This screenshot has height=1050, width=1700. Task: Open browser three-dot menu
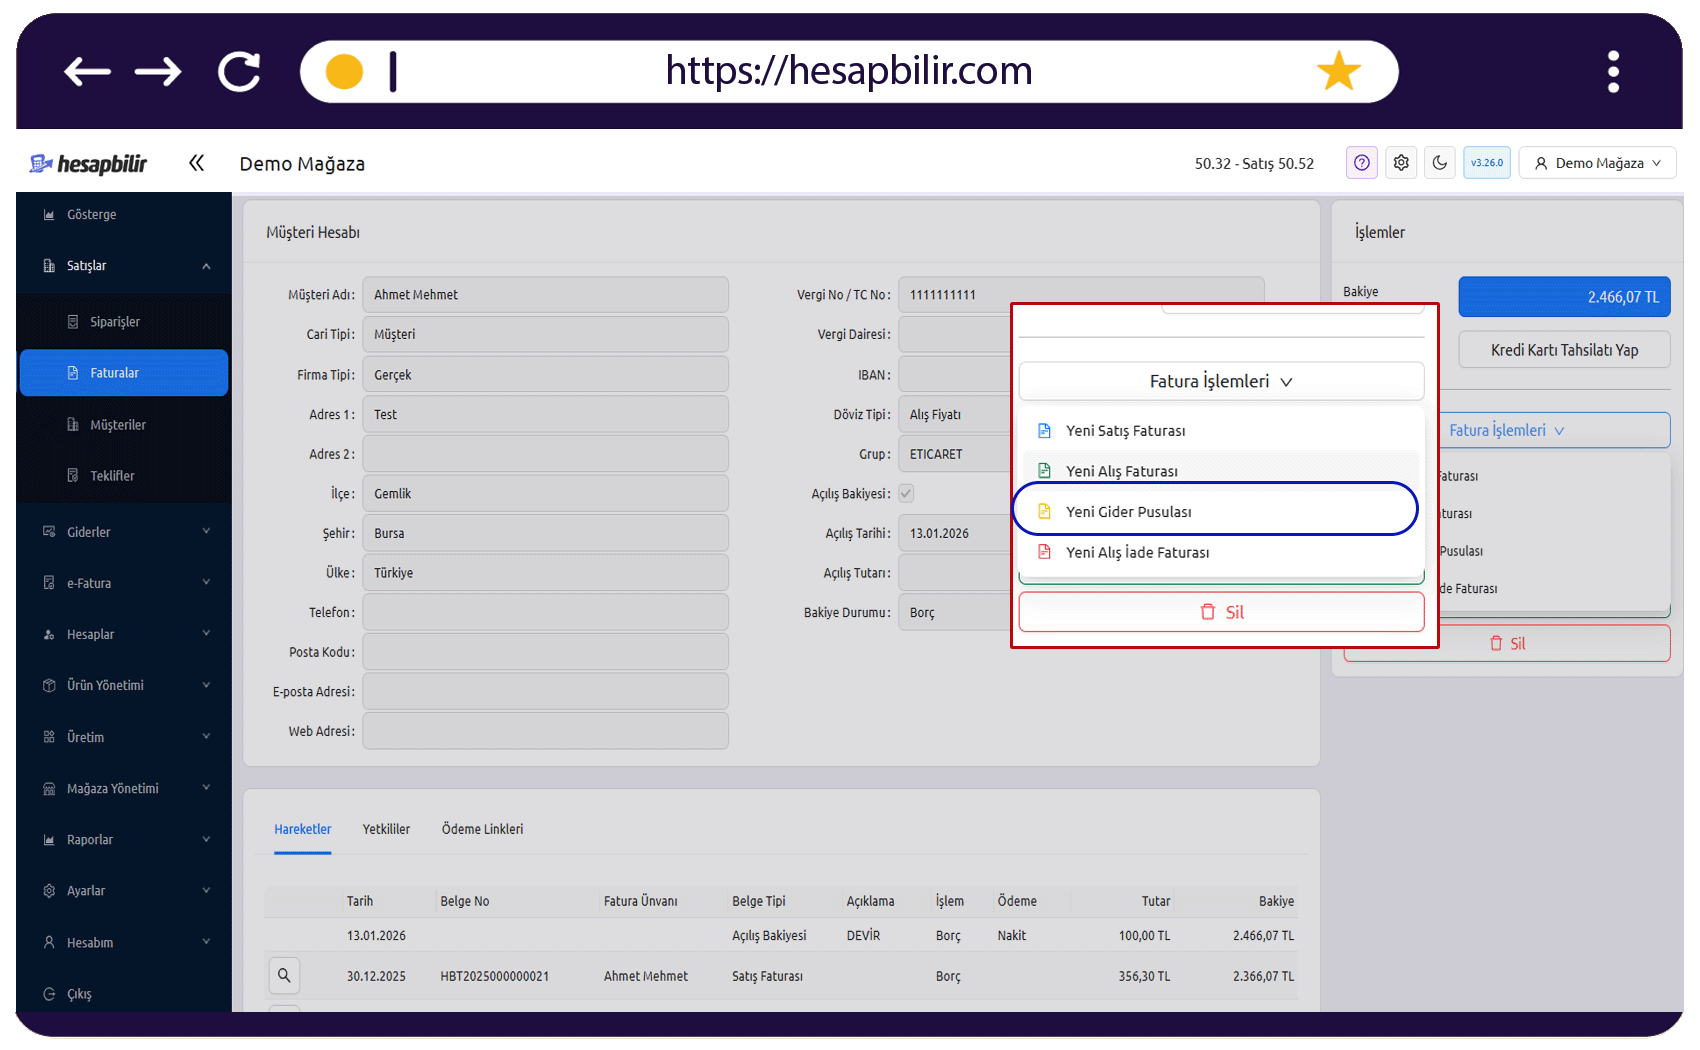[x=1613, y=71]
